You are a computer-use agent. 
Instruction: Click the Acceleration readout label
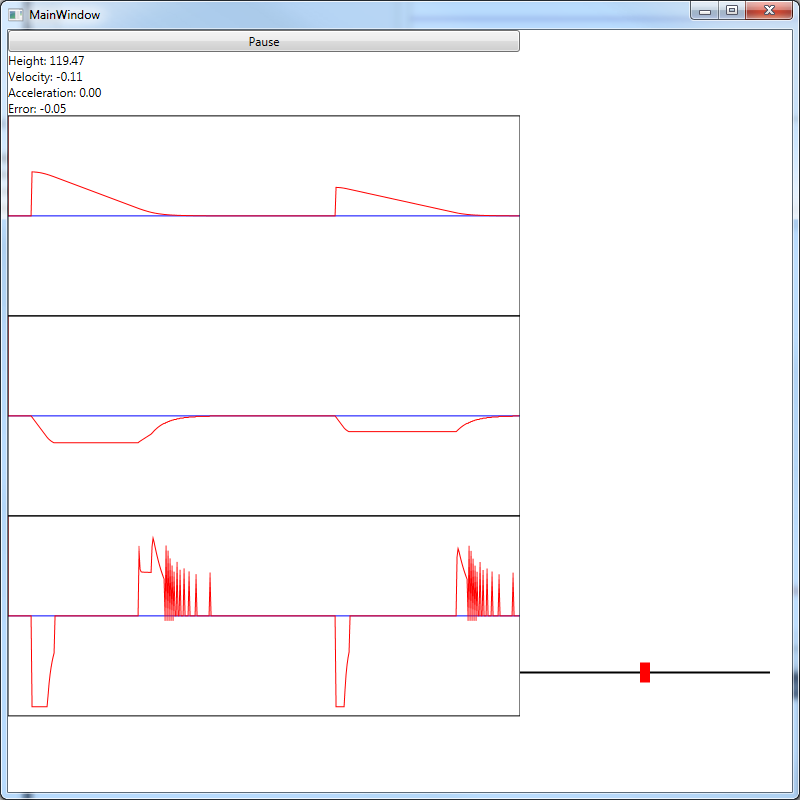[x=54, y=93]
